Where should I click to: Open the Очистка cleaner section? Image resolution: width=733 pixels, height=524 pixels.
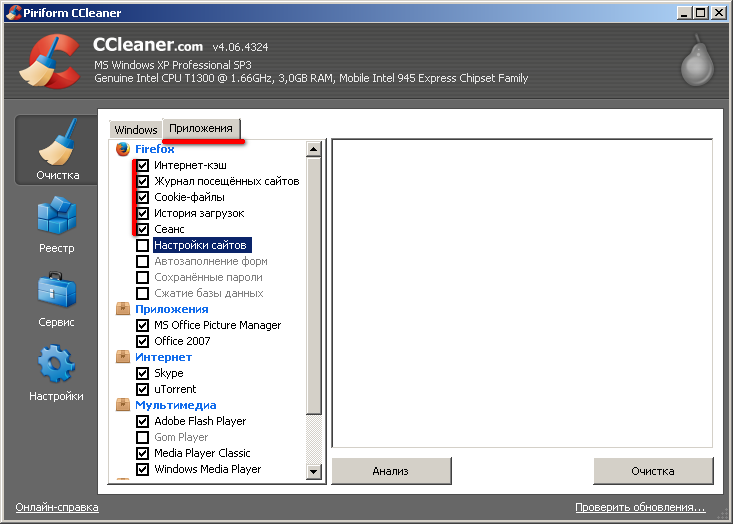coord(57,150)
